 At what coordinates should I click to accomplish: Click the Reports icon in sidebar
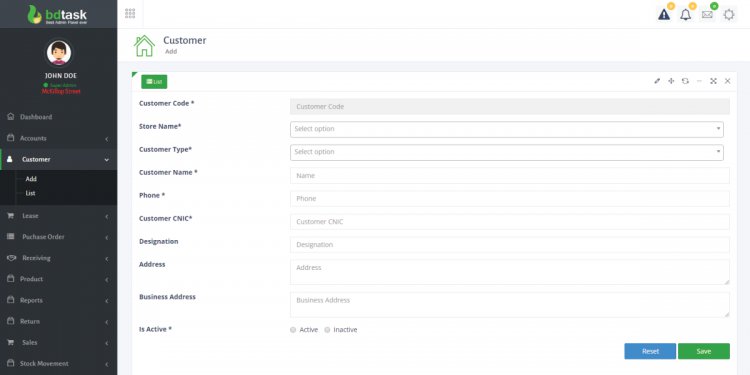(x=11, y=300)
